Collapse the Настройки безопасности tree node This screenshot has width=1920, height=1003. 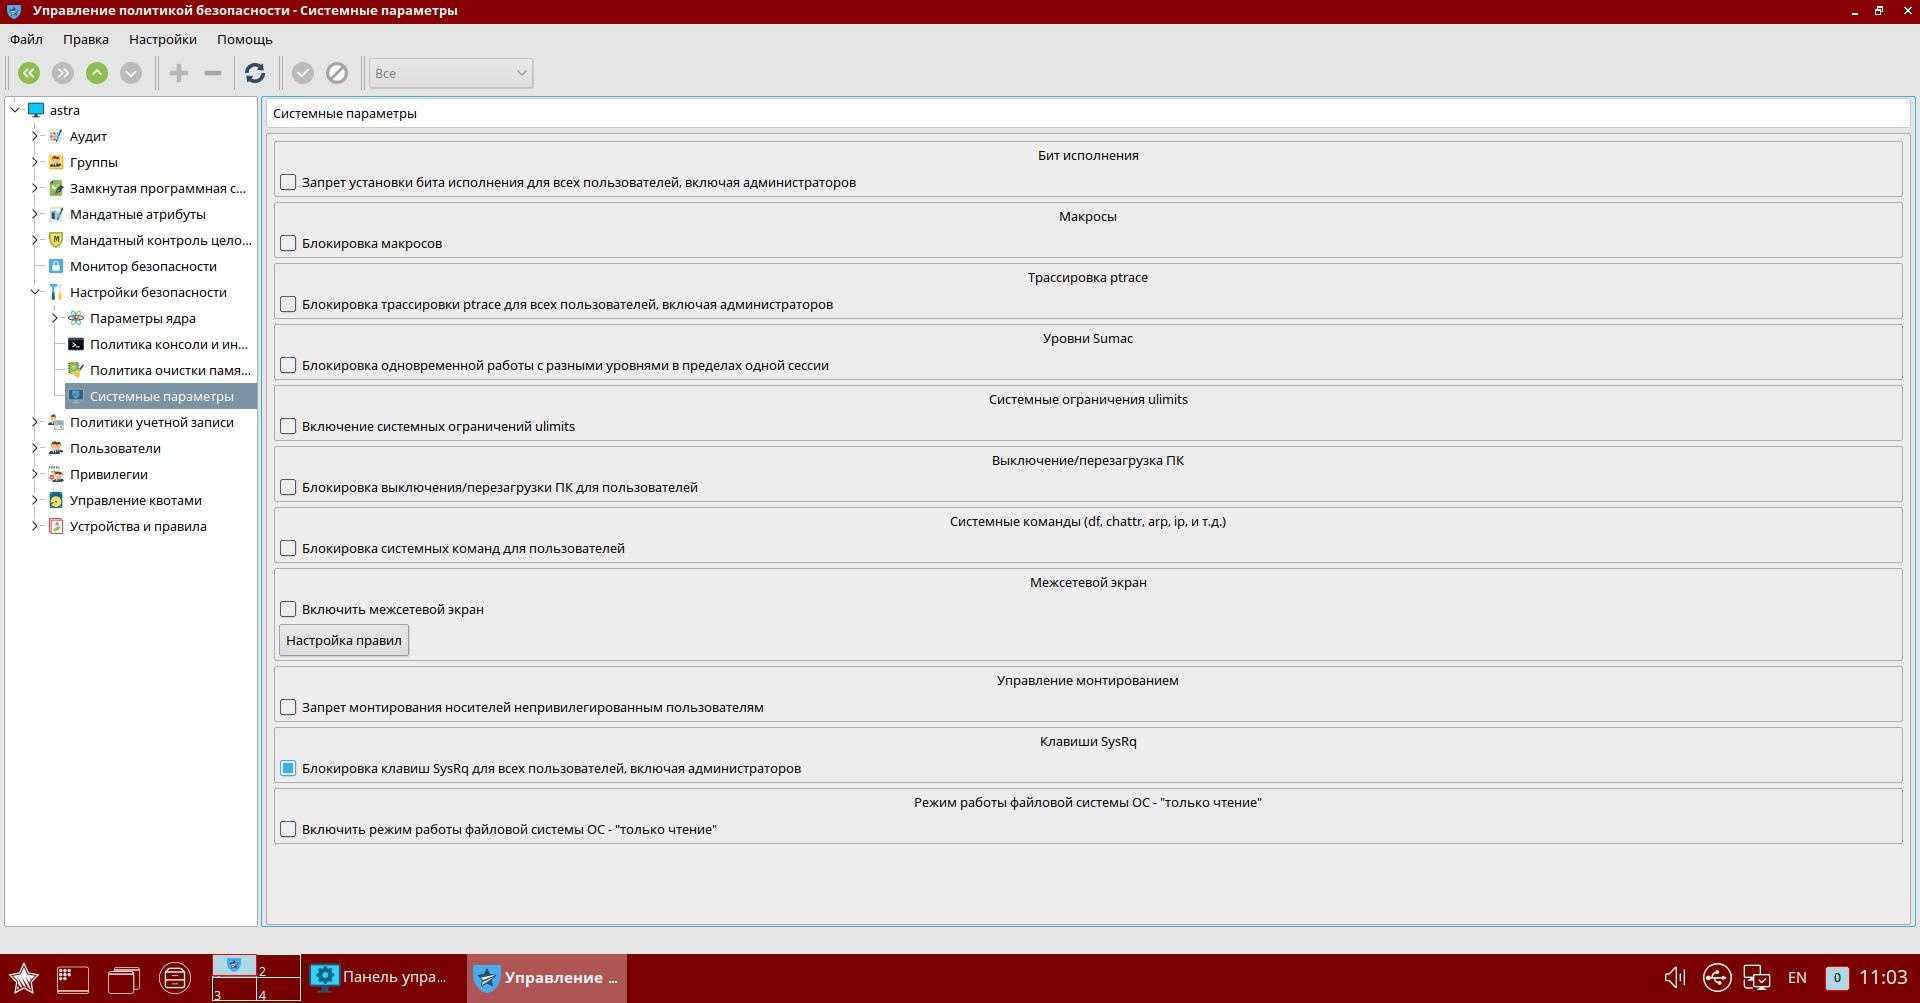(35, 292)
